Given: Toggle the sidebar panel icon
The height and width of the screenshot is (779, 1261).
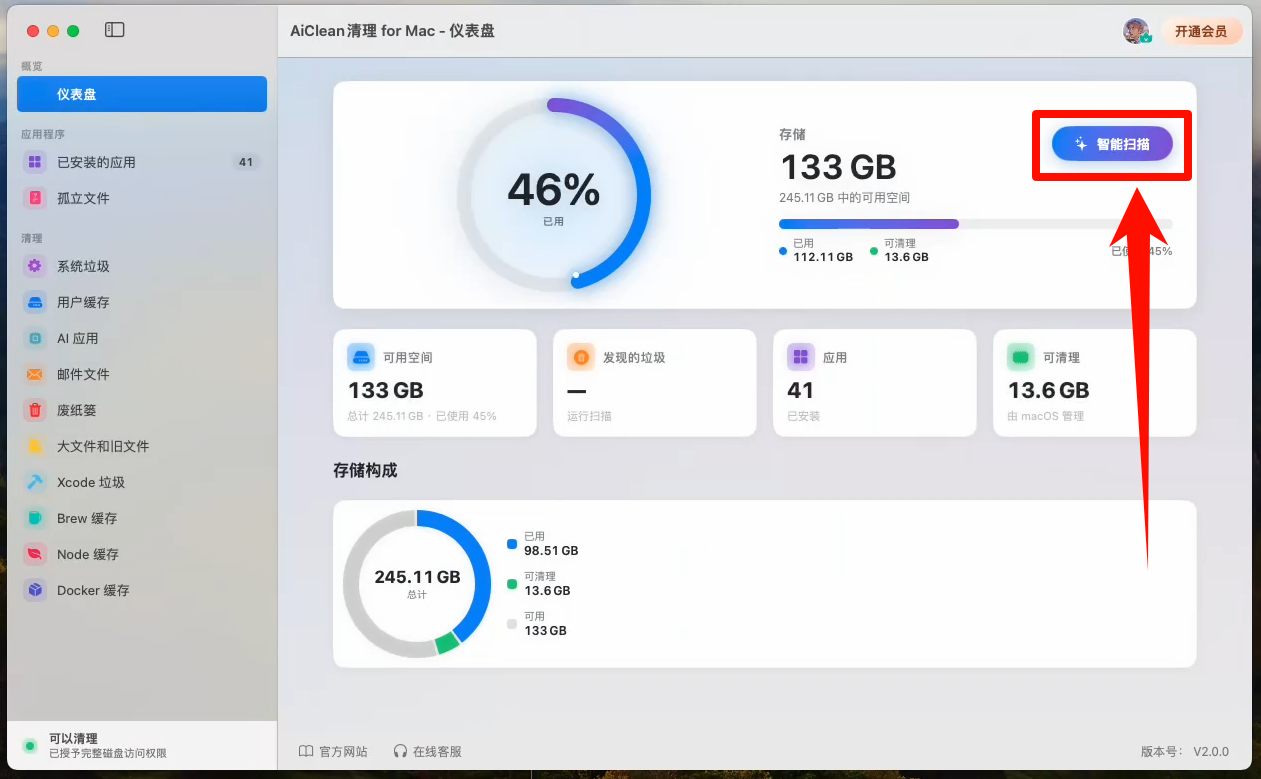Looking at the screenshot, I should tap(115, 30).
